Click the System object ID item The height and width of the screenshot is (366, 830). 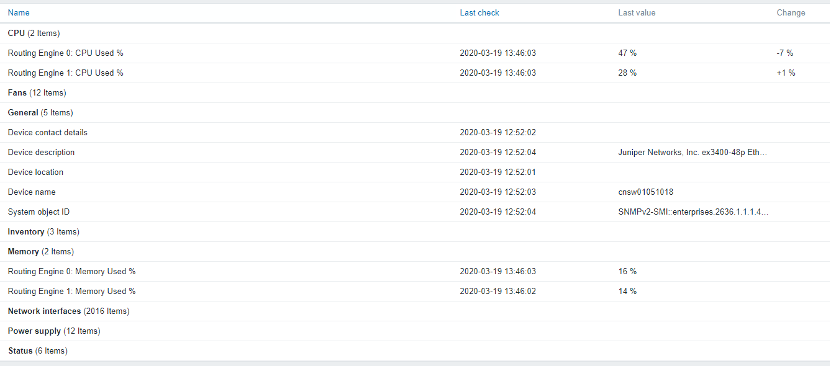coord(39,212)
